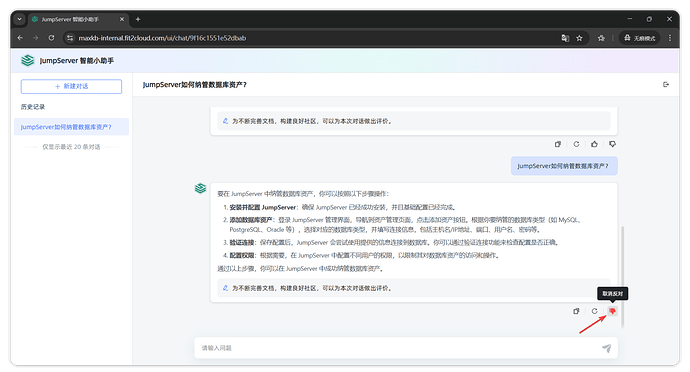Click the 仅显示最近 20 条对话 note
Screen dimensions: 690x372
pos(71,147)
